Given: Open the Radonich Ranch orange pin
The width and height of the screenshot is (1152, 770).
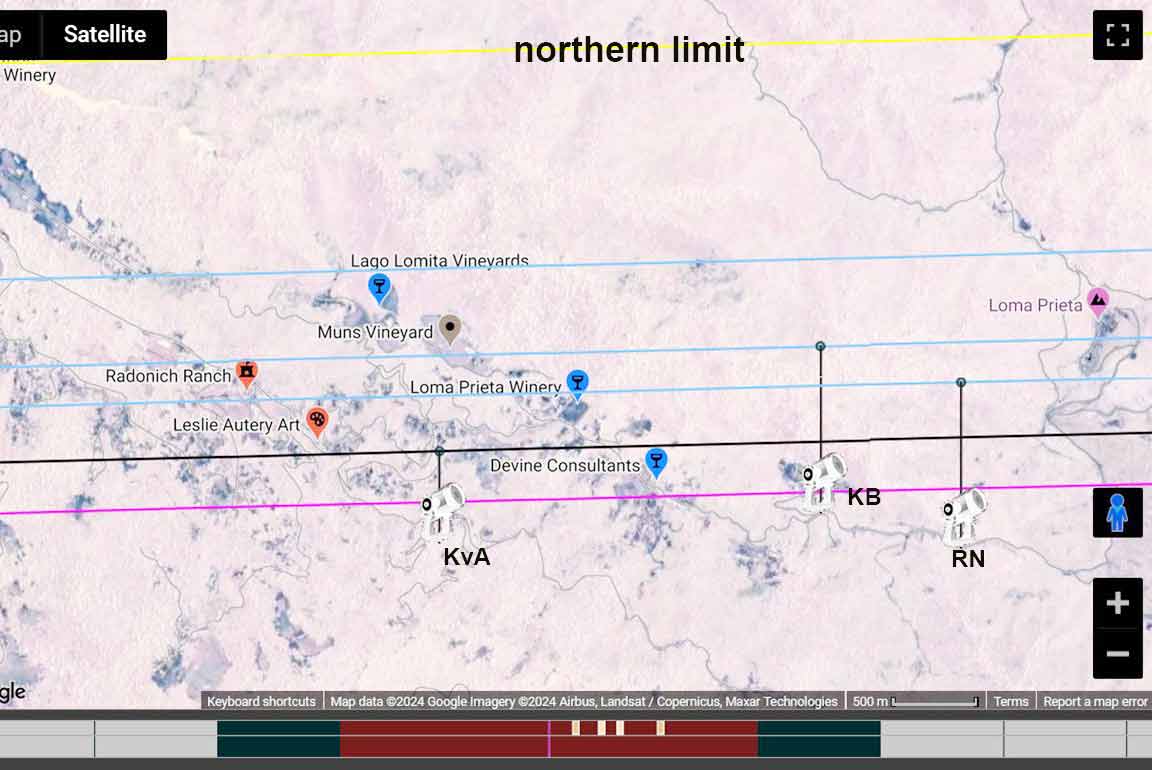Looking at the screenshot, I should click(x=247, y=373).
